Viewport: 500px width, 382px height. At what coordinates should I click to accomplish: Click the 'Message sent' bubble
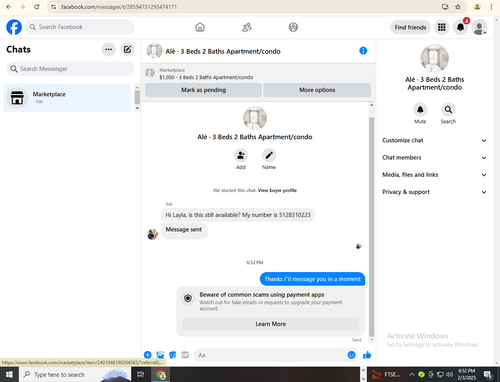point(184,230)
